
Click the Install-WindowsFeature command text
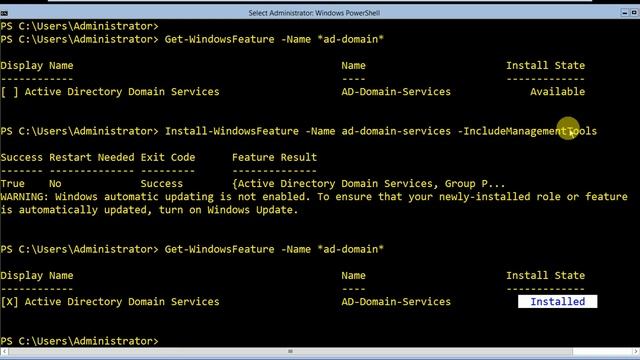(x=380, y=131)
